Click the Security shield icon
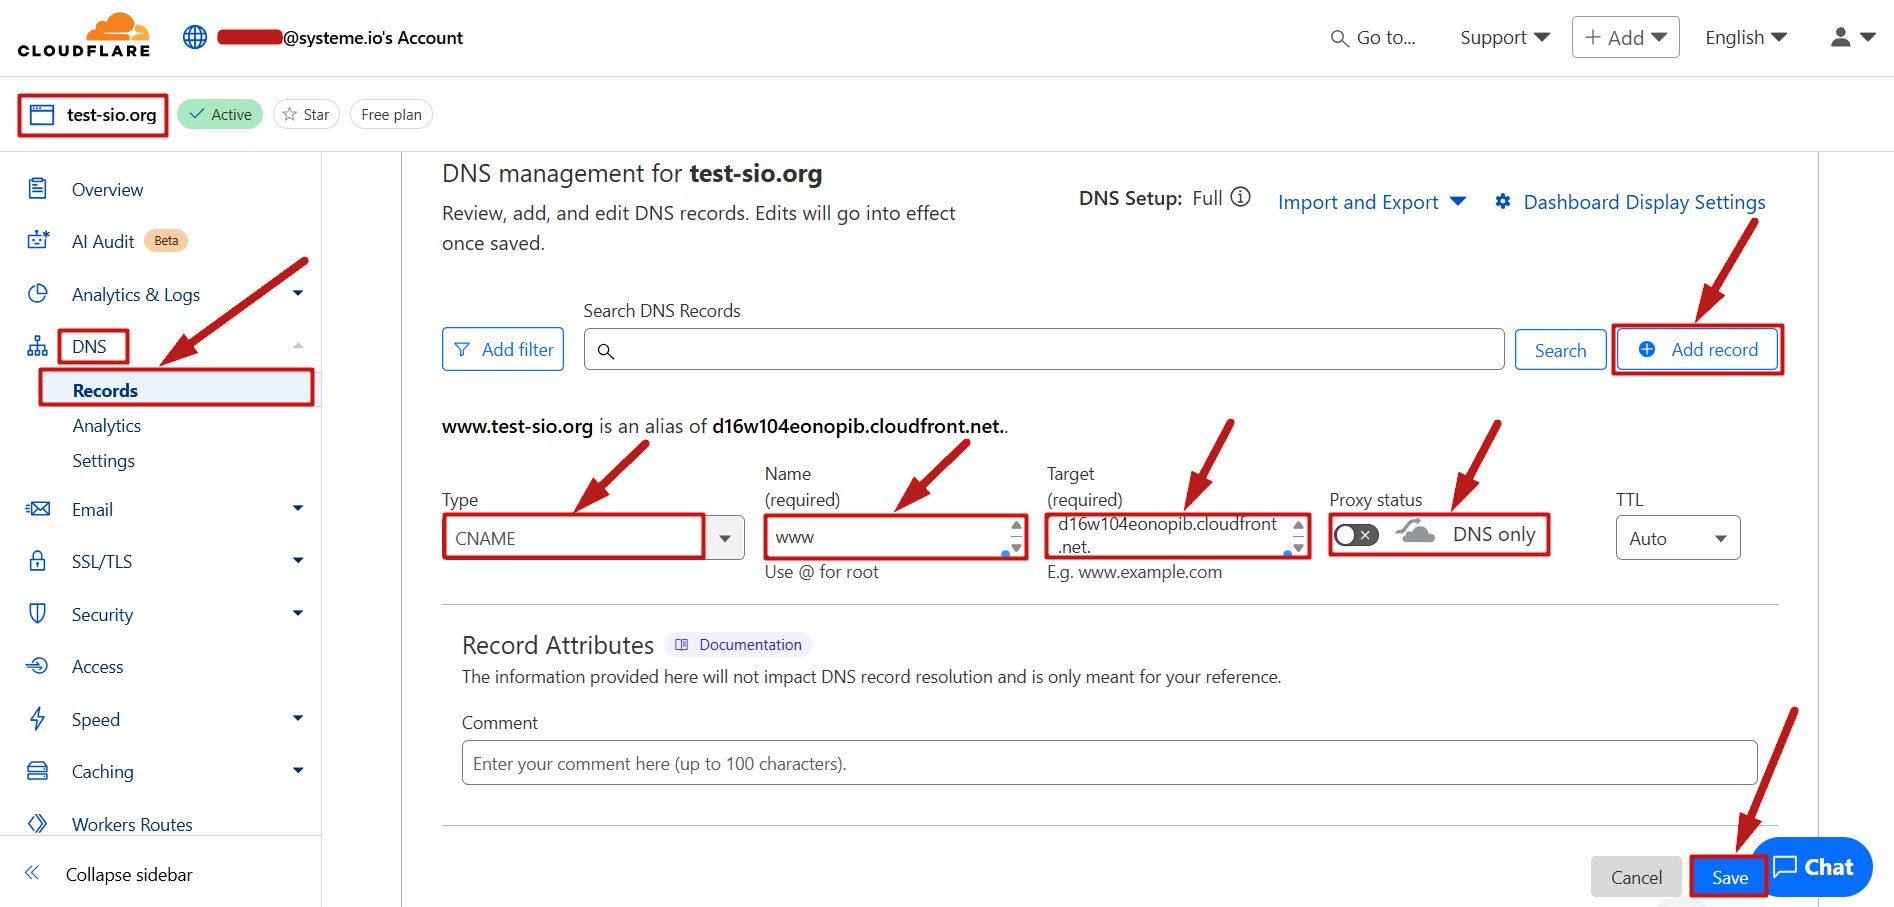The image size is (1894, 907). tap(38, 614)
